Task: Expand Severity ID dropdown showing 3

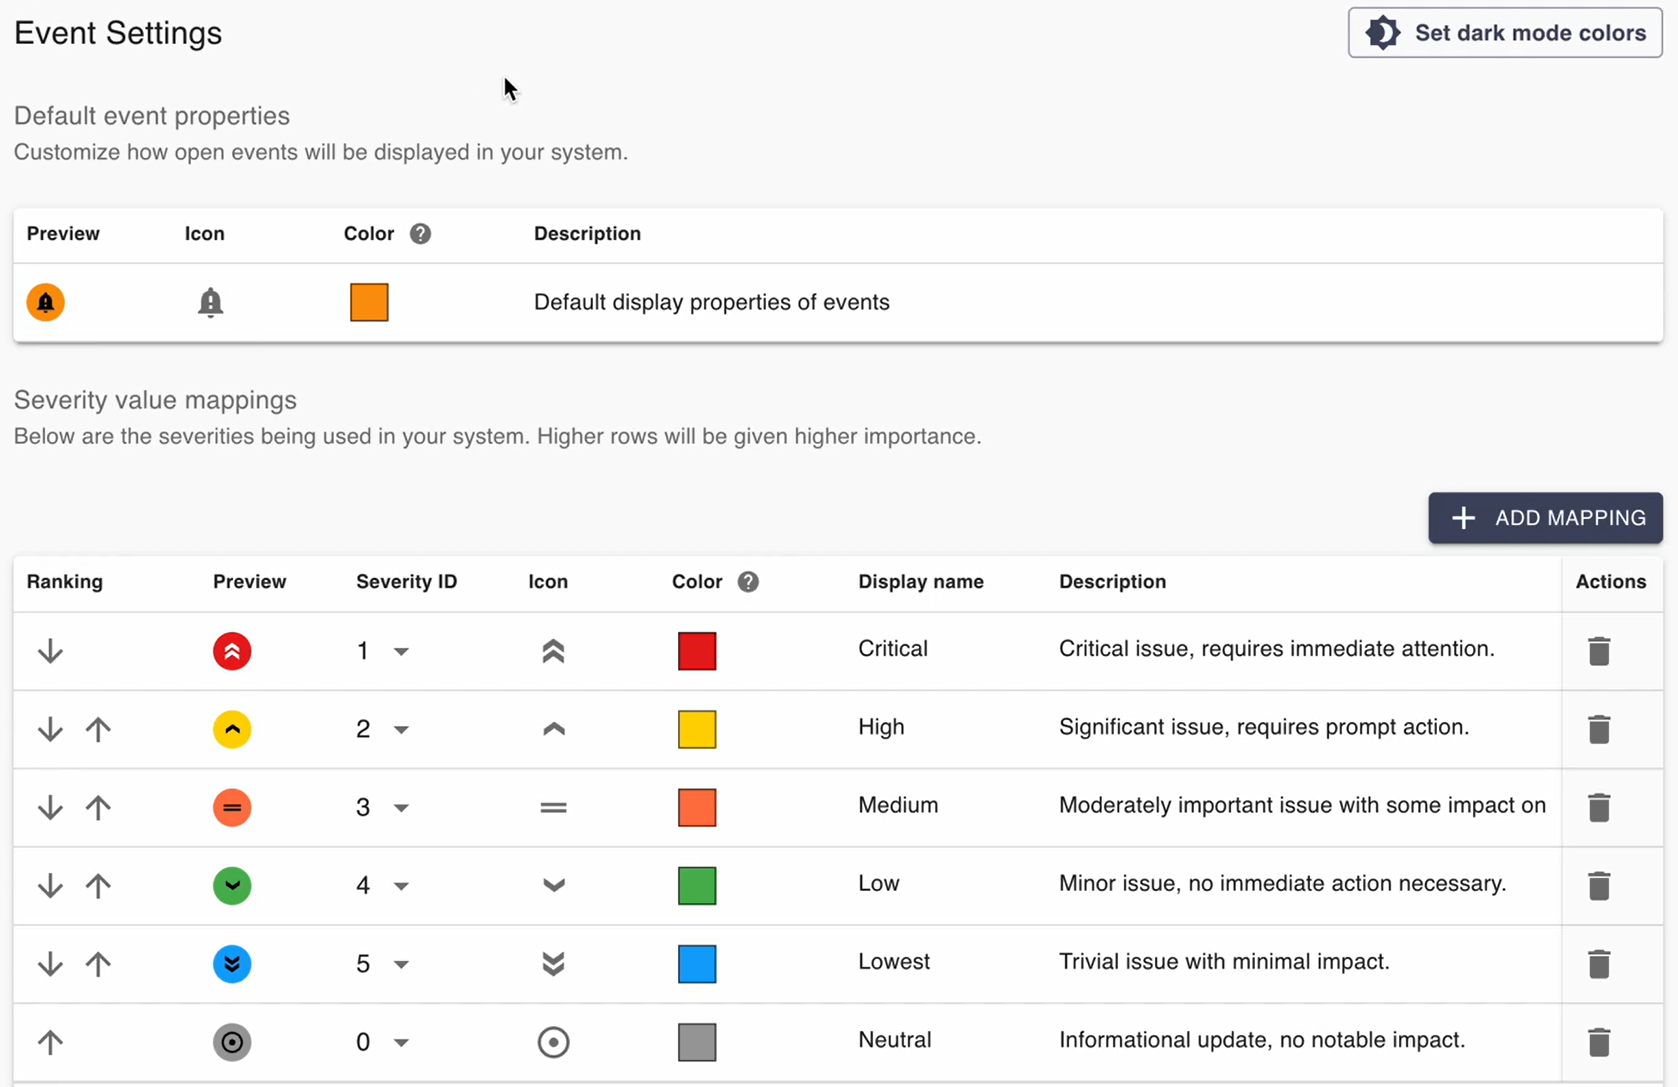Action: tap(401, 807)
